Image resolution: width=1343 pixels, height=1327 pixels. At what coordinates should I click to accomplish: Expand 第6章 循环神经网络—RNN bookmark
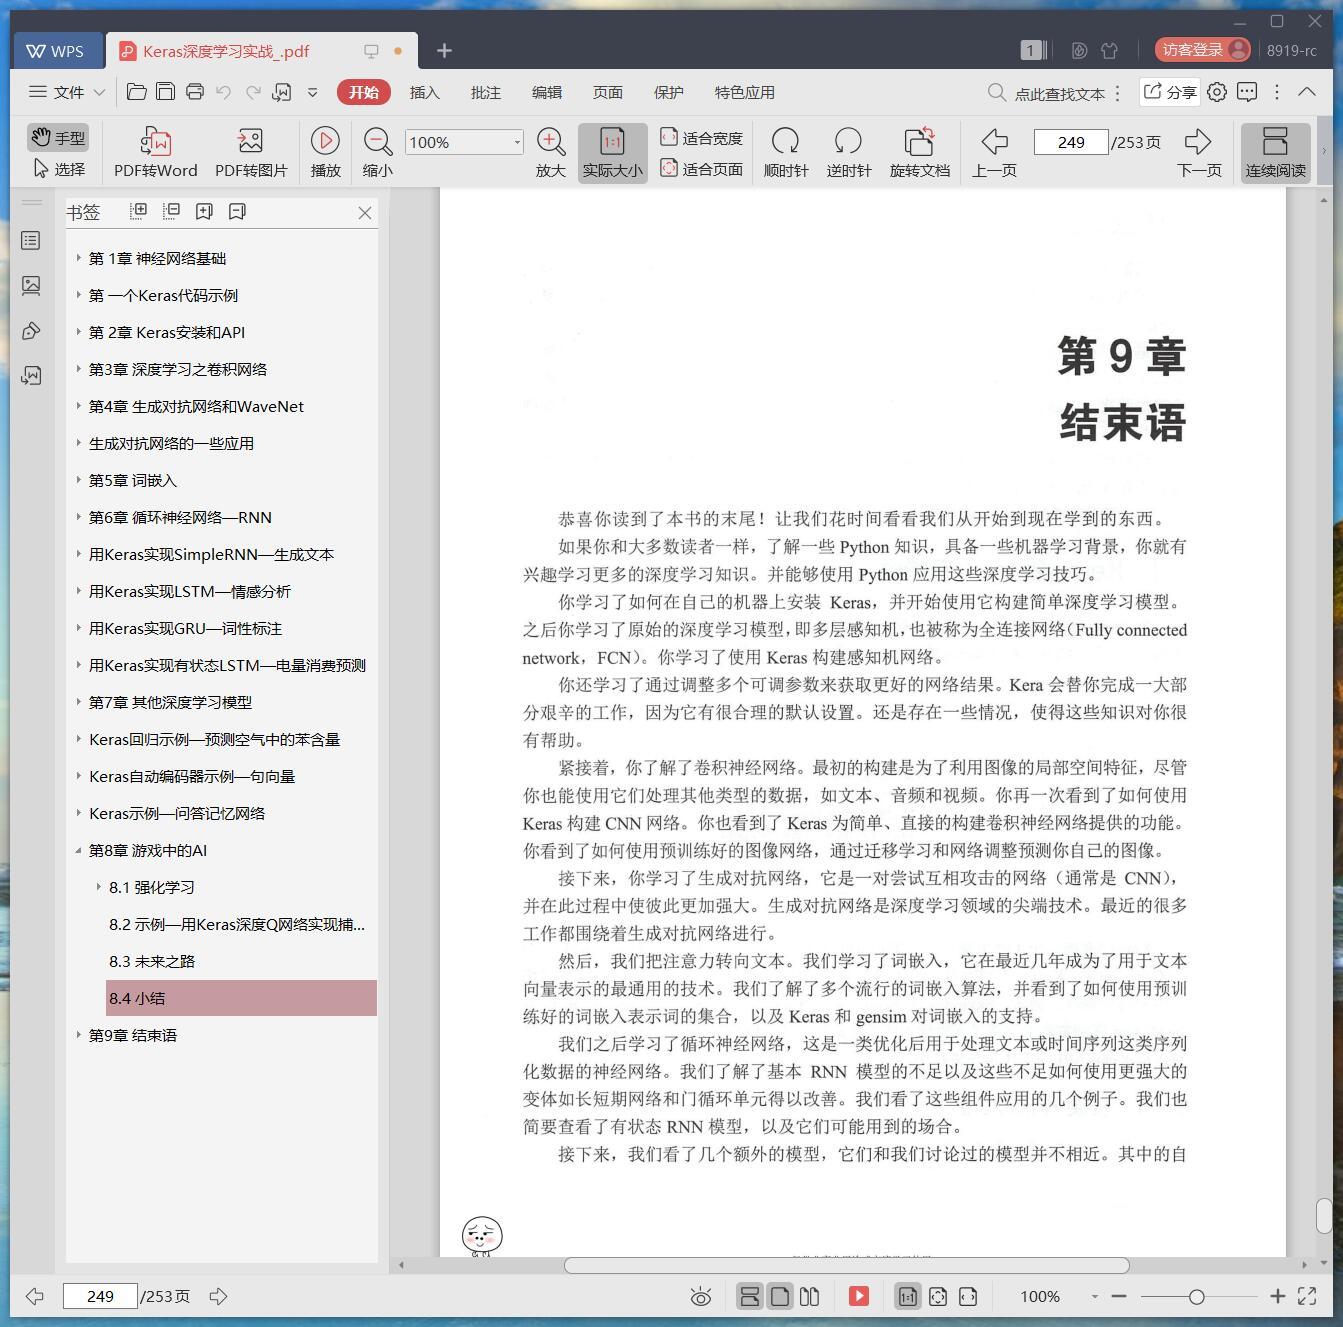click(x=79, y=517)
